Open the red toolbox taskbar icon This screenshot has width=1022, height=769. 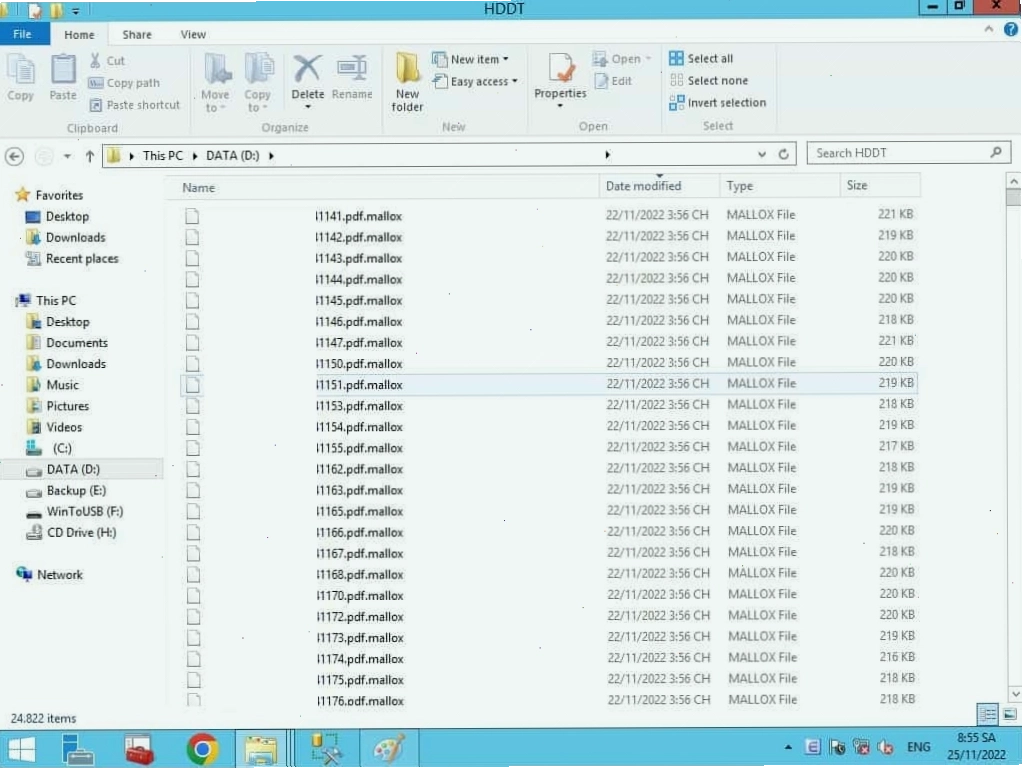tap(138, 749)
